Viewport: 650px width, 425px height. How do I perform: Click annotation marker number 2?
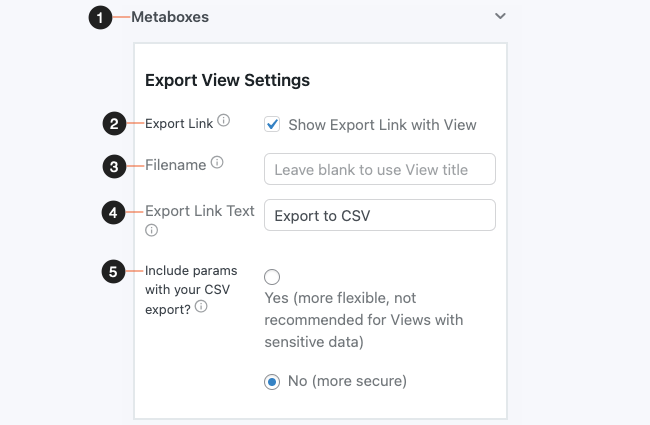[114, 124]
